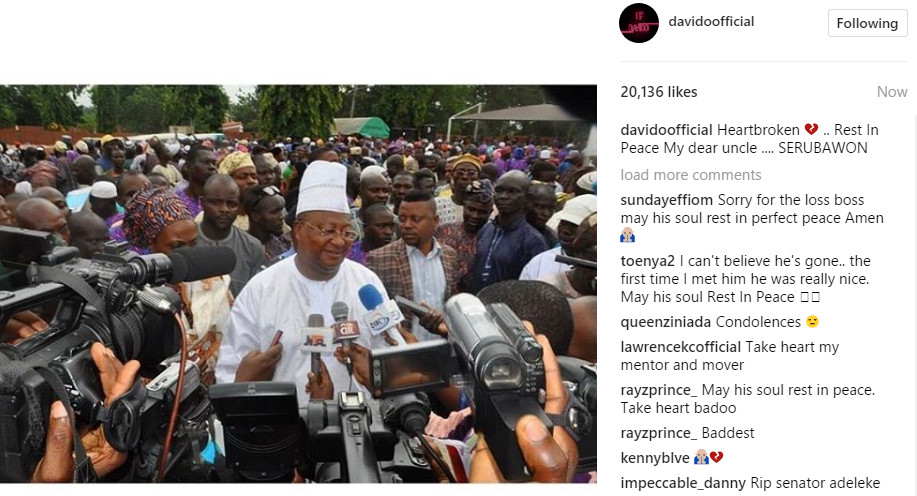View the 20,136 likes list
917x496 pixels.
pos(659,92)
